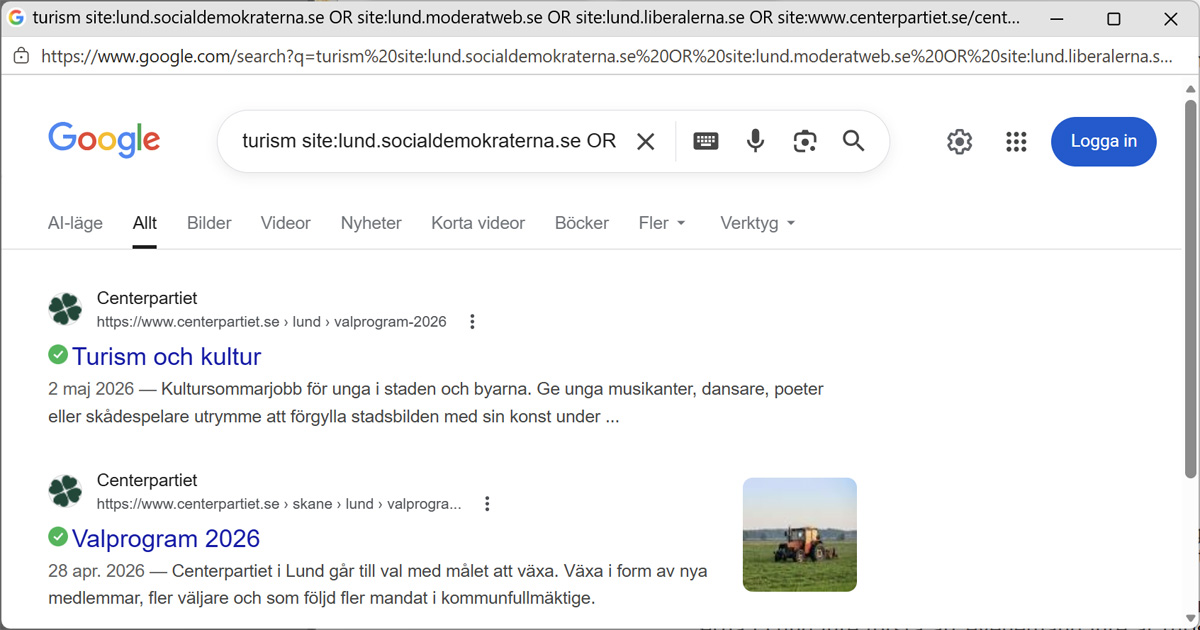
Task: Click the vertical page scrollbar thumb
Action: [1190, 287]
